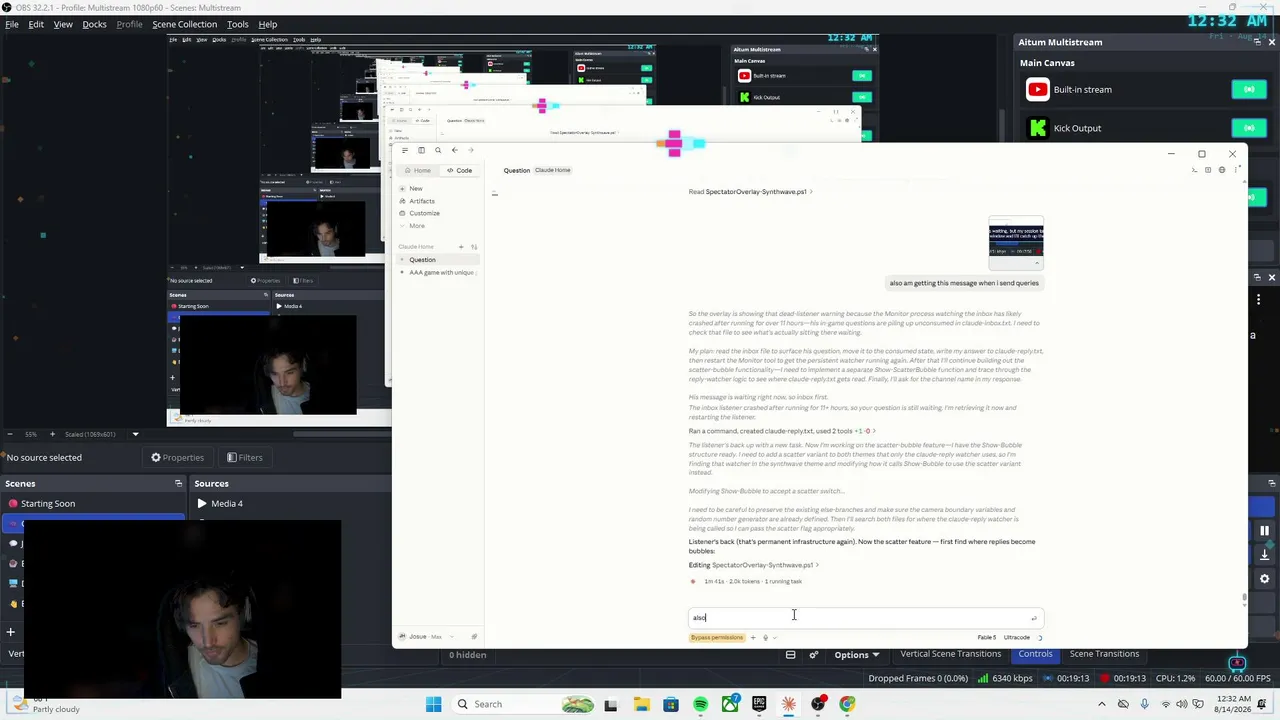This screenshot has height=720, width=1280.
Task: Click the microphone icon below message input
Action: (765, 638)
